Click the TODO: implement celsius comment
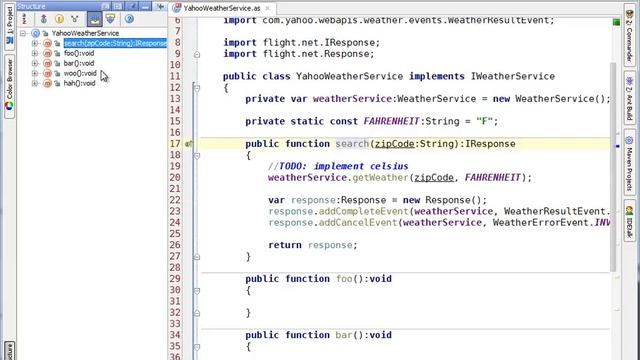Image resolution: width=640 pixels, height=360 pixels. point(338,166)
